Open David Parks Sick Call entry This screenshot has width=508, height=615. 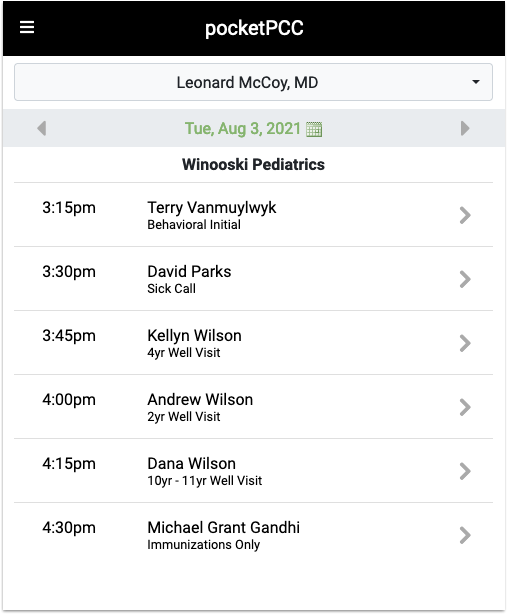coord(253,279)
